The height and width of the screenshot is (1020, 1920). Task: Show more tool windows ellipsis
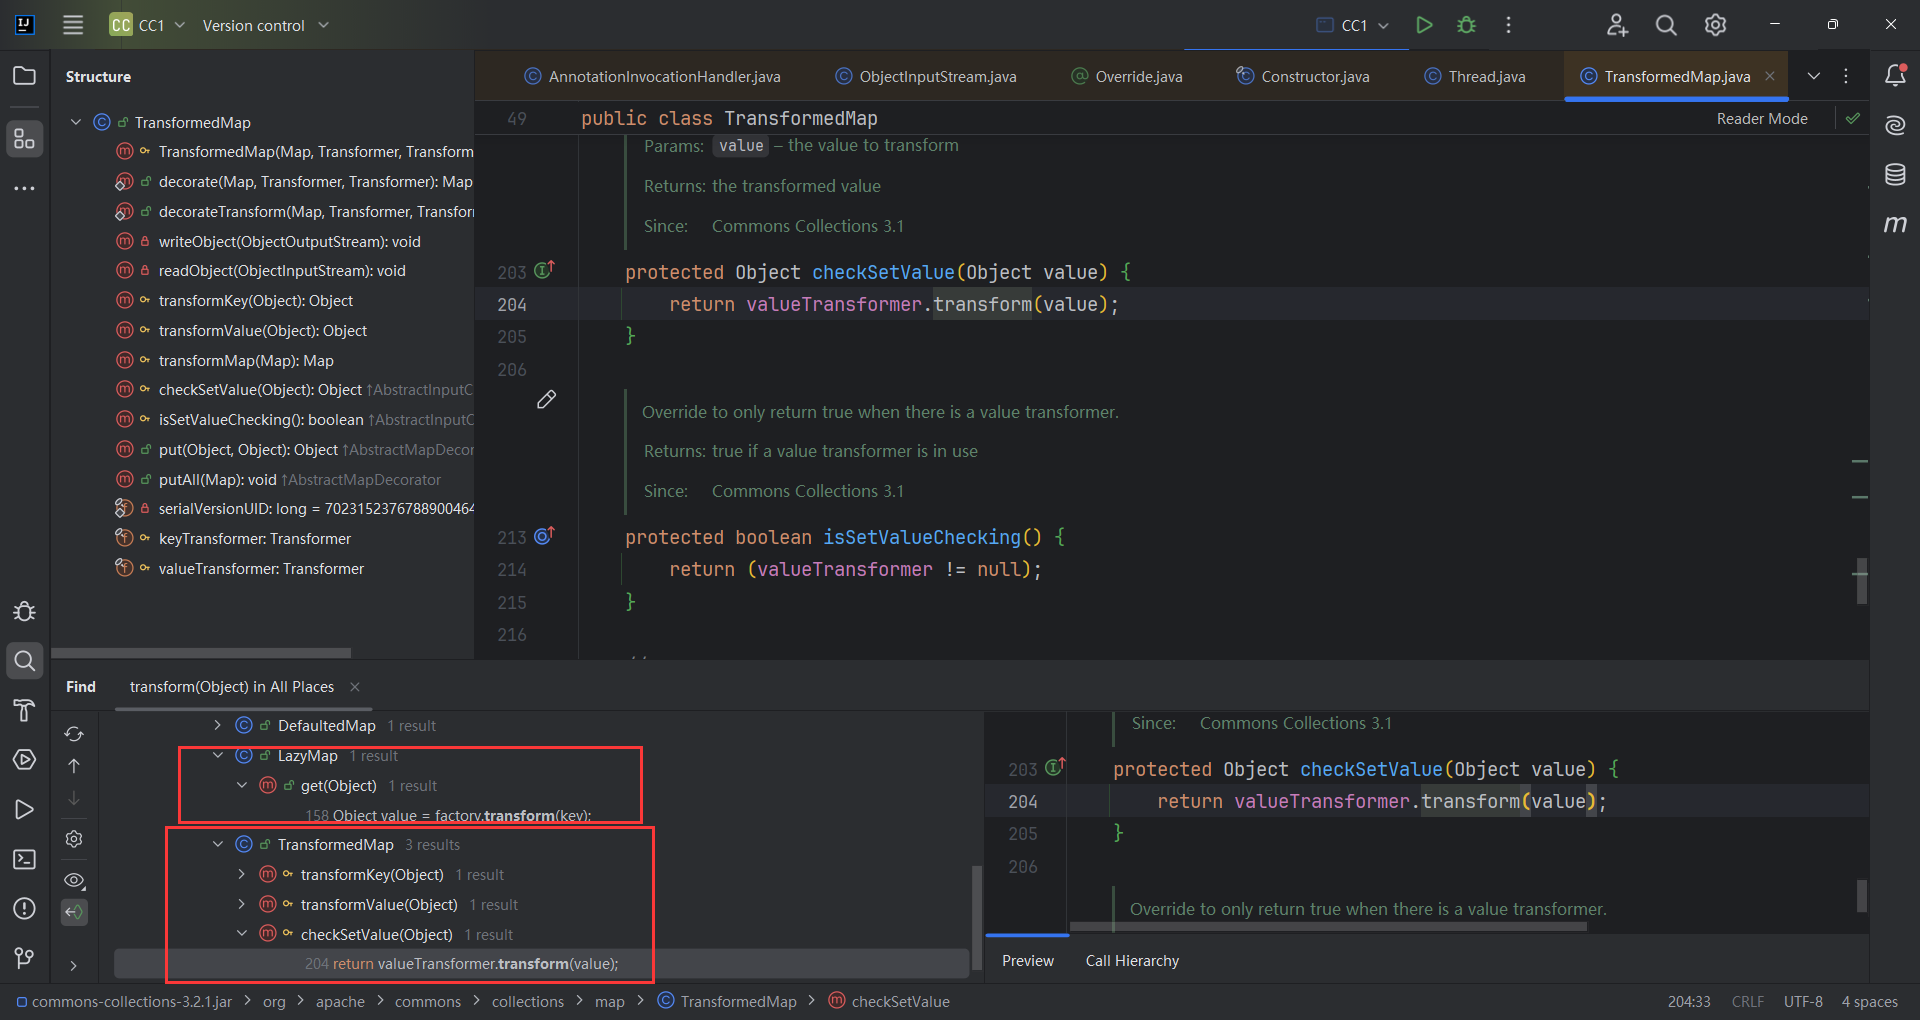click(24, 188)
